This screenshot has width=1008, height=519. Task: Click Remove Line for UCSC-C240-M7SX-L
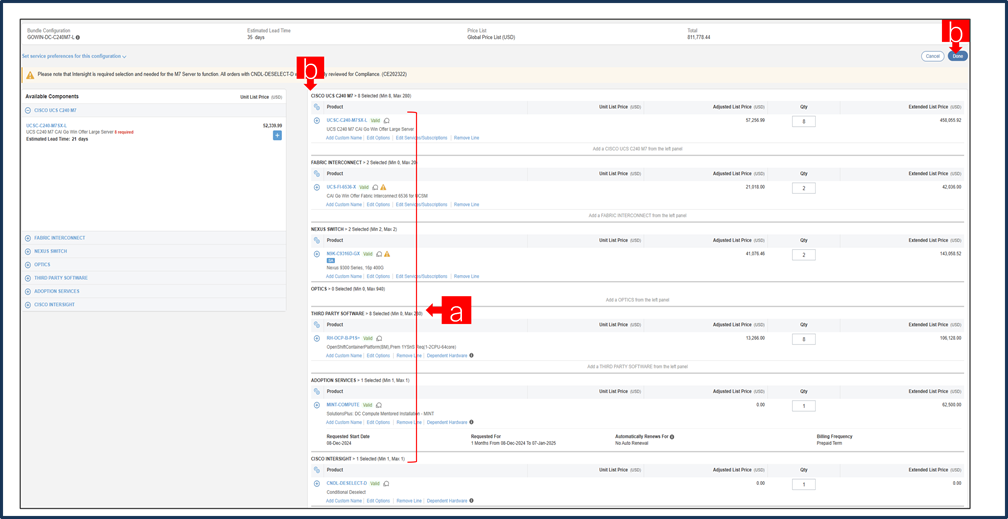pyautogui.click(x=466, y=138)
